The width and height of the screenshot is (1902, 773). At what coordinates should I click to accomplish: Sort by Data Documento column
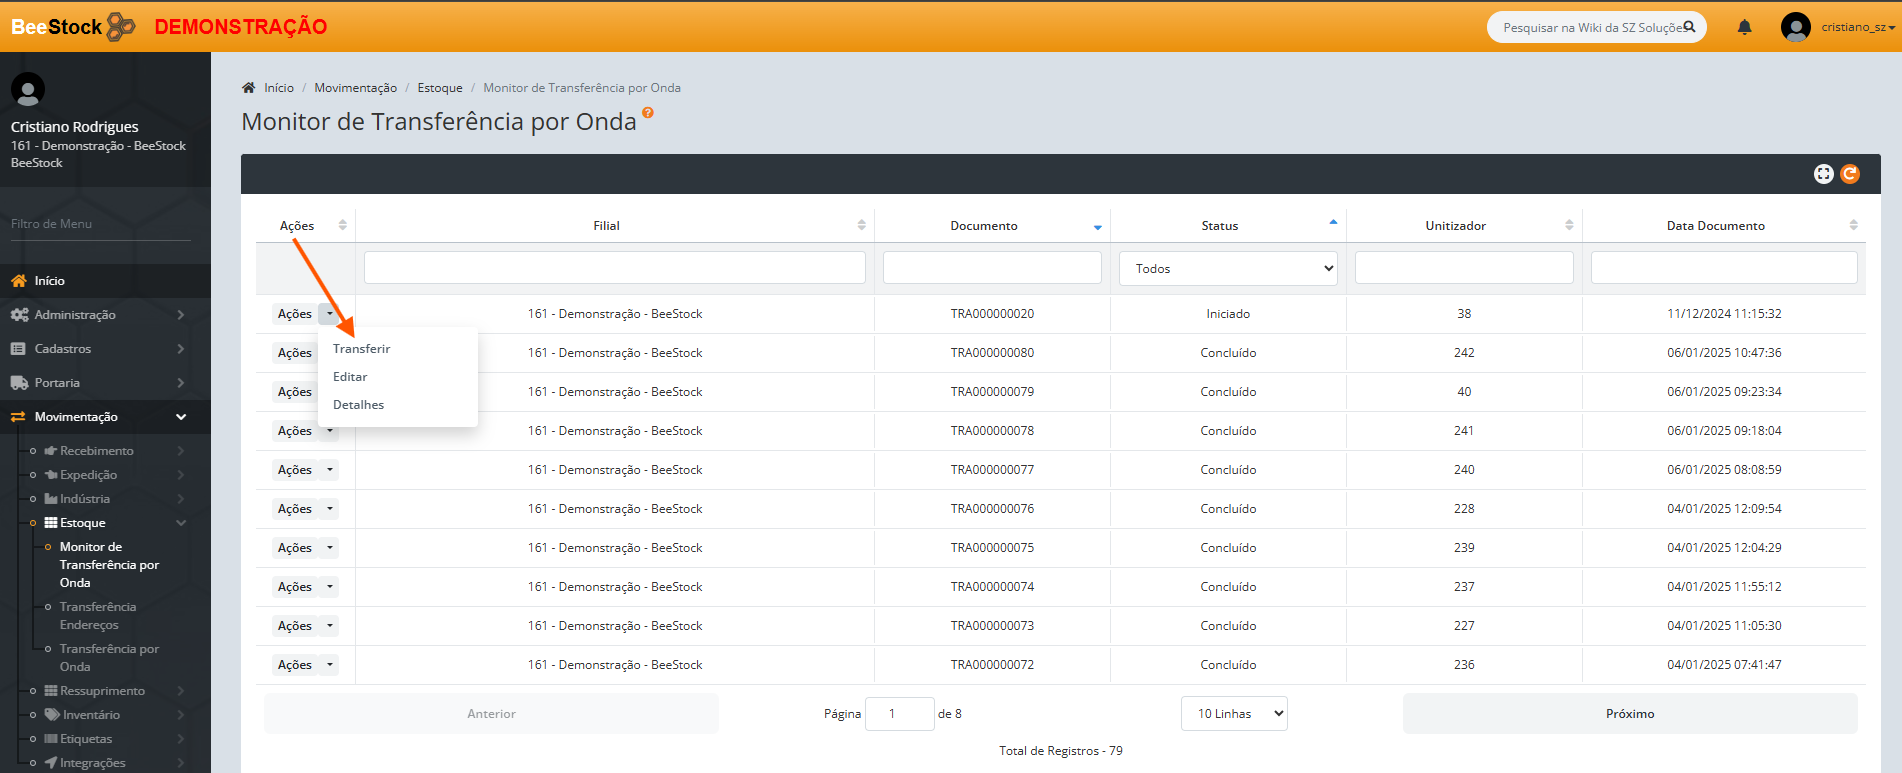click(x=1715, y=226)
